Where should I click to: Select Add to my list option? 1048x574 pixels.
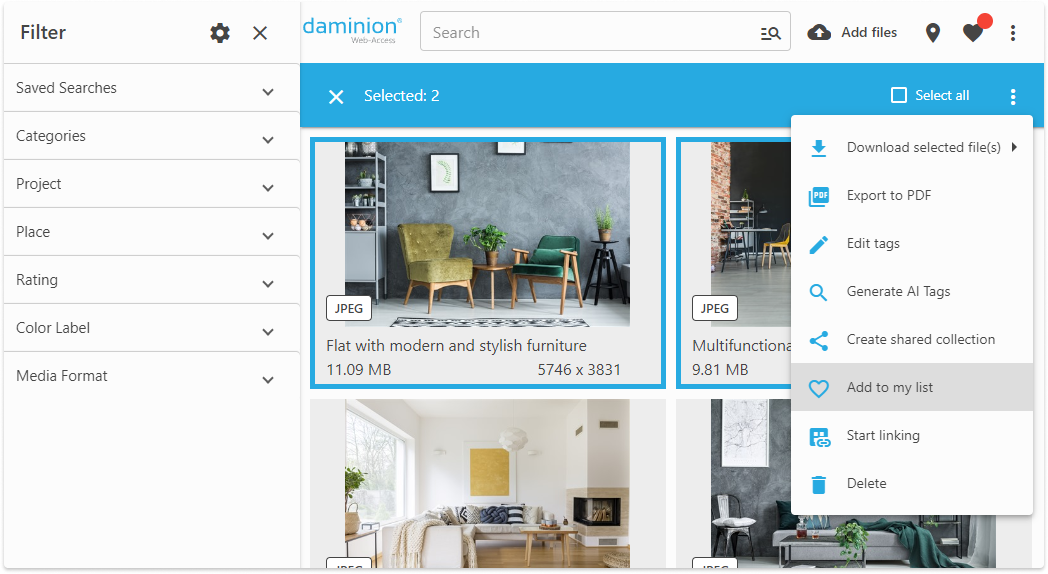click(912, 387)
